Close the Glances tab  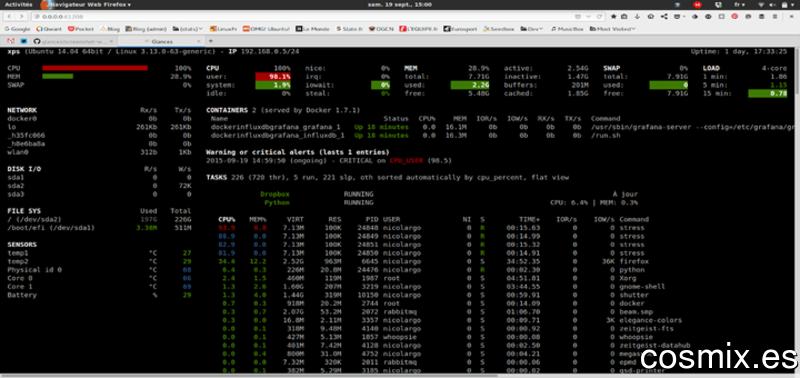point(199,41)
